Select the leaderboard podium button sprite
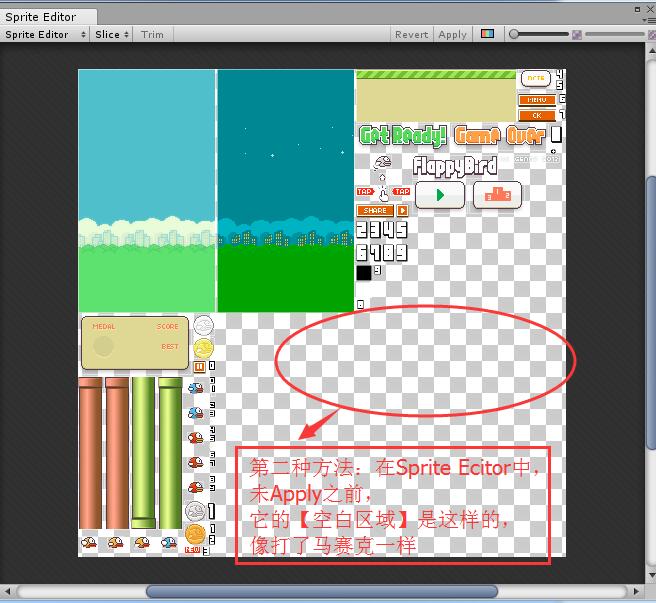Screen dimensions: 656x603 pyautogui.click(x=497, y=195)
